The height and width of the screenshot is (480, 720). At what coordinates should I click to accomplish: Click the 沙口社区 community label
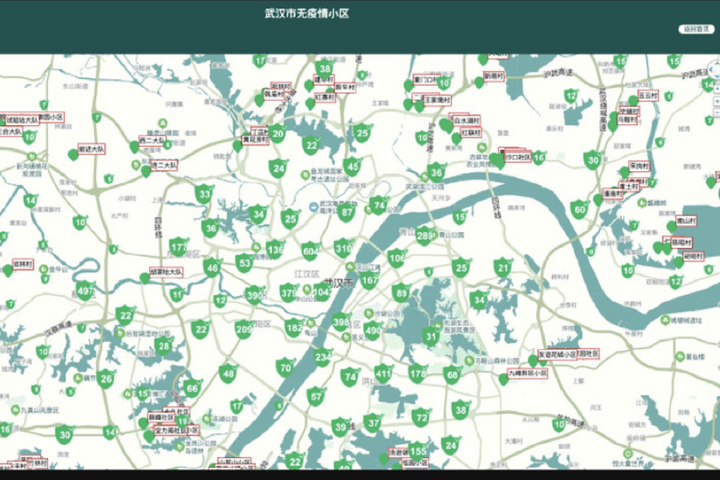[517, 157]
